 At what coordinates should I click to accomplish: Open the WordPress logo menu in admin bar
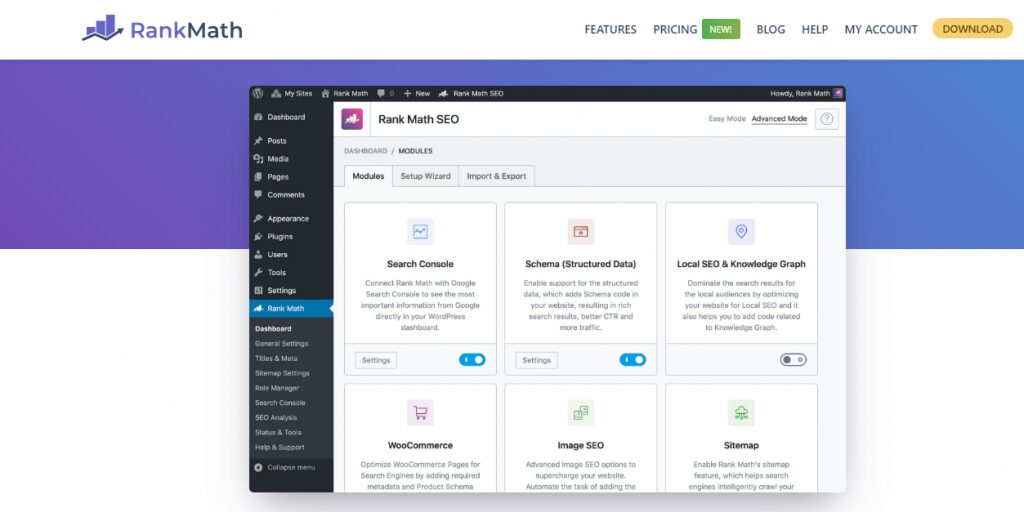coord(258,93)
